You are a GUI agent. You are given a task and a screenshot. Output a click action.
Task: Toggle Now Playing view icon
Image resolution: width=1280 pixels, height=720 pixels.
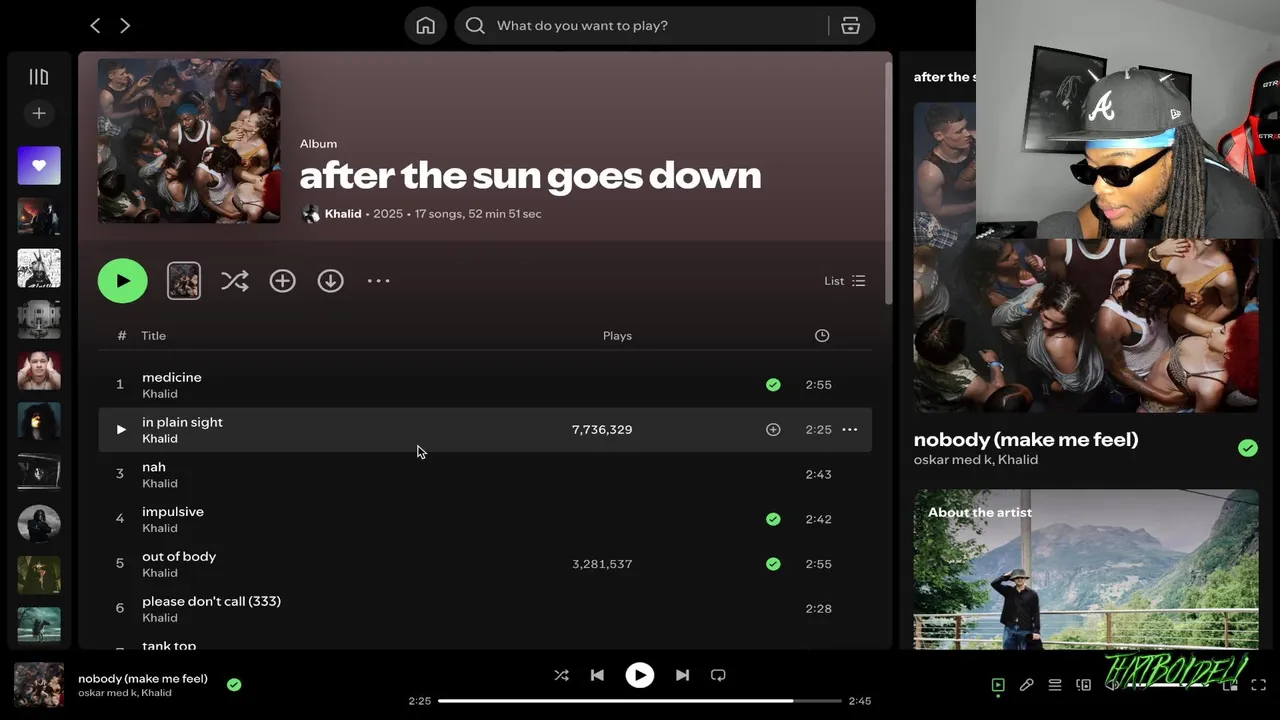[998, 685]
